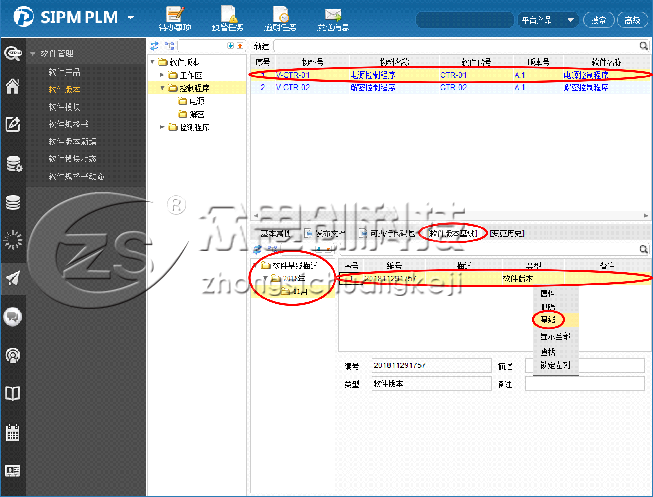Open the SIPM PLM dropdown arrow

click(131, 18)
